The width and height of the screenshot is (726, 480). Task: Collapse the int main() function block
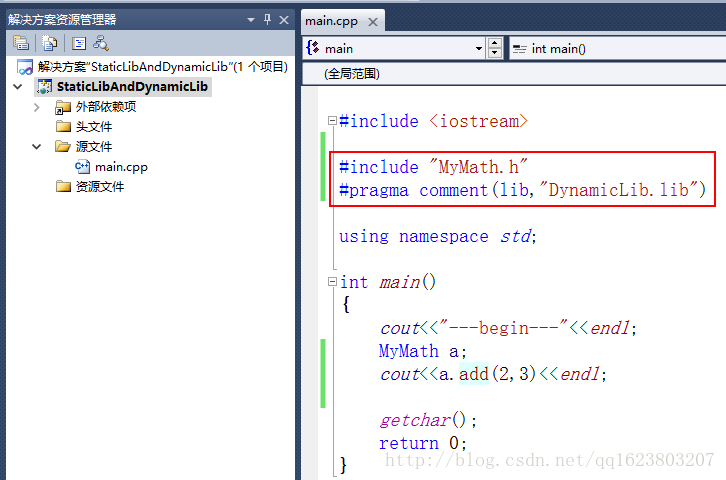click(332, 281)
